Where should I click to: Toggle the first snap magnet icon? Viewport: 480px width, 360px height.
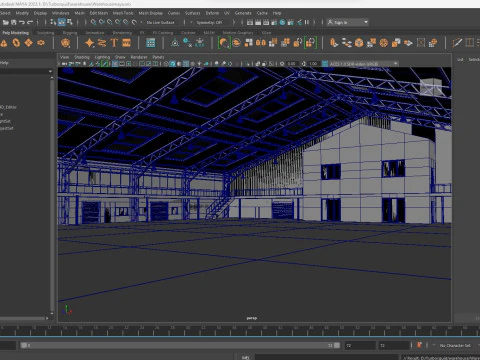pos(94,22)
